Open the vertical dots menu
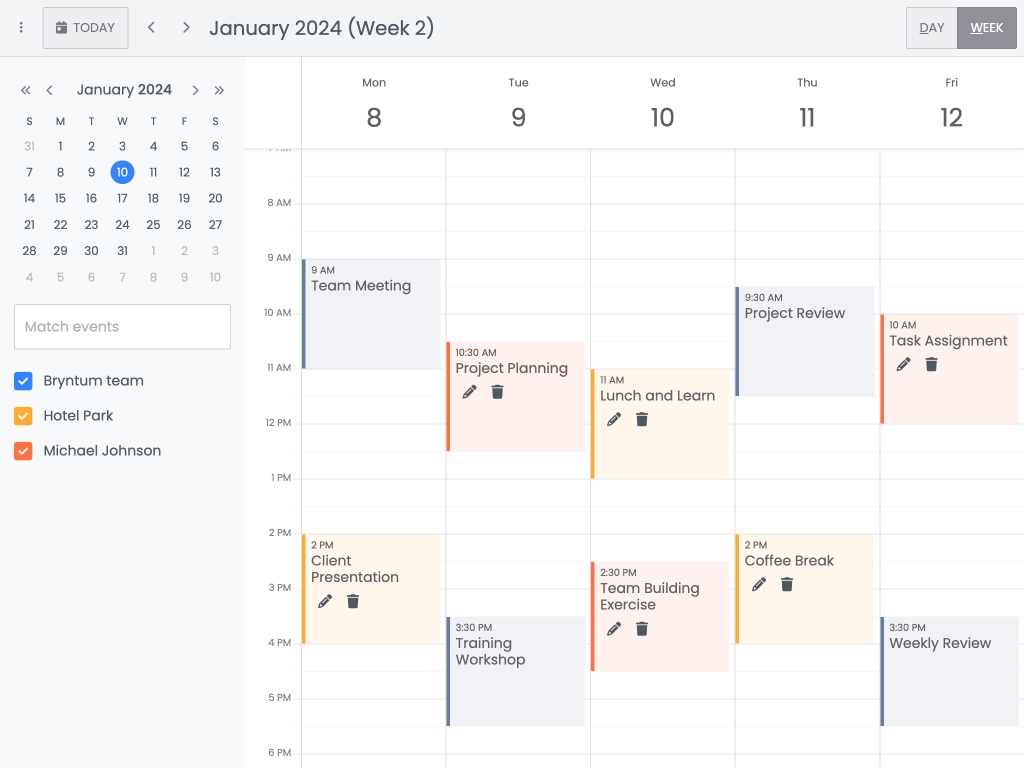Screen dimensions: 1024x768 click(x=21, y=27)
